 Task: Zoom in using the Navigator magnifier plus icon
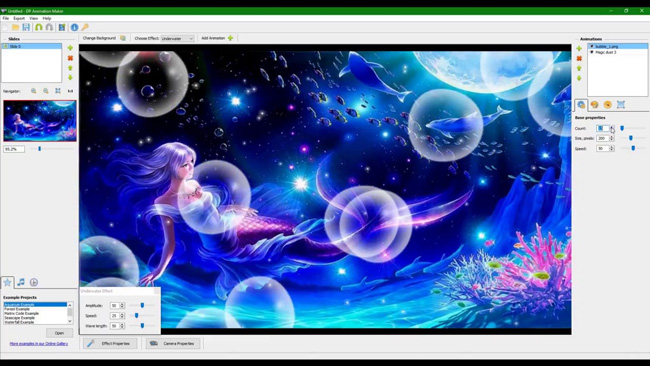34,91
